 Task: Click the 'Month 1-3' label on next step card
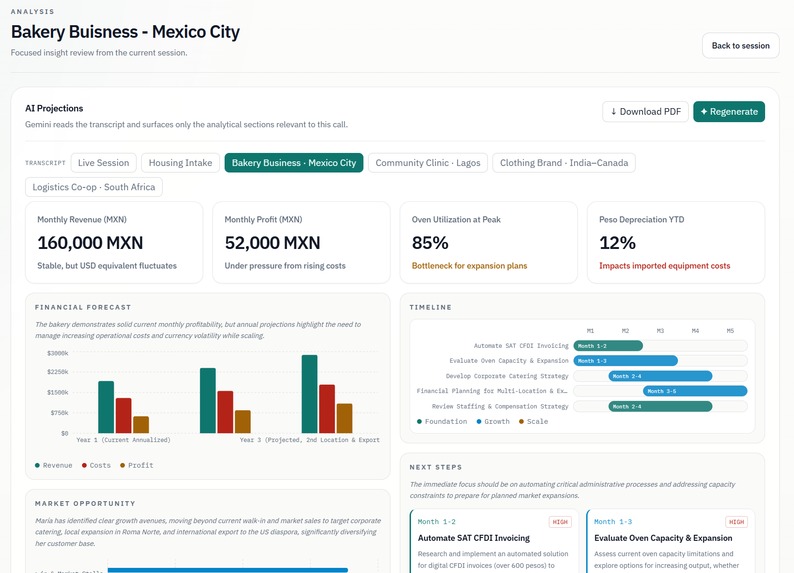tap(613, 522)
